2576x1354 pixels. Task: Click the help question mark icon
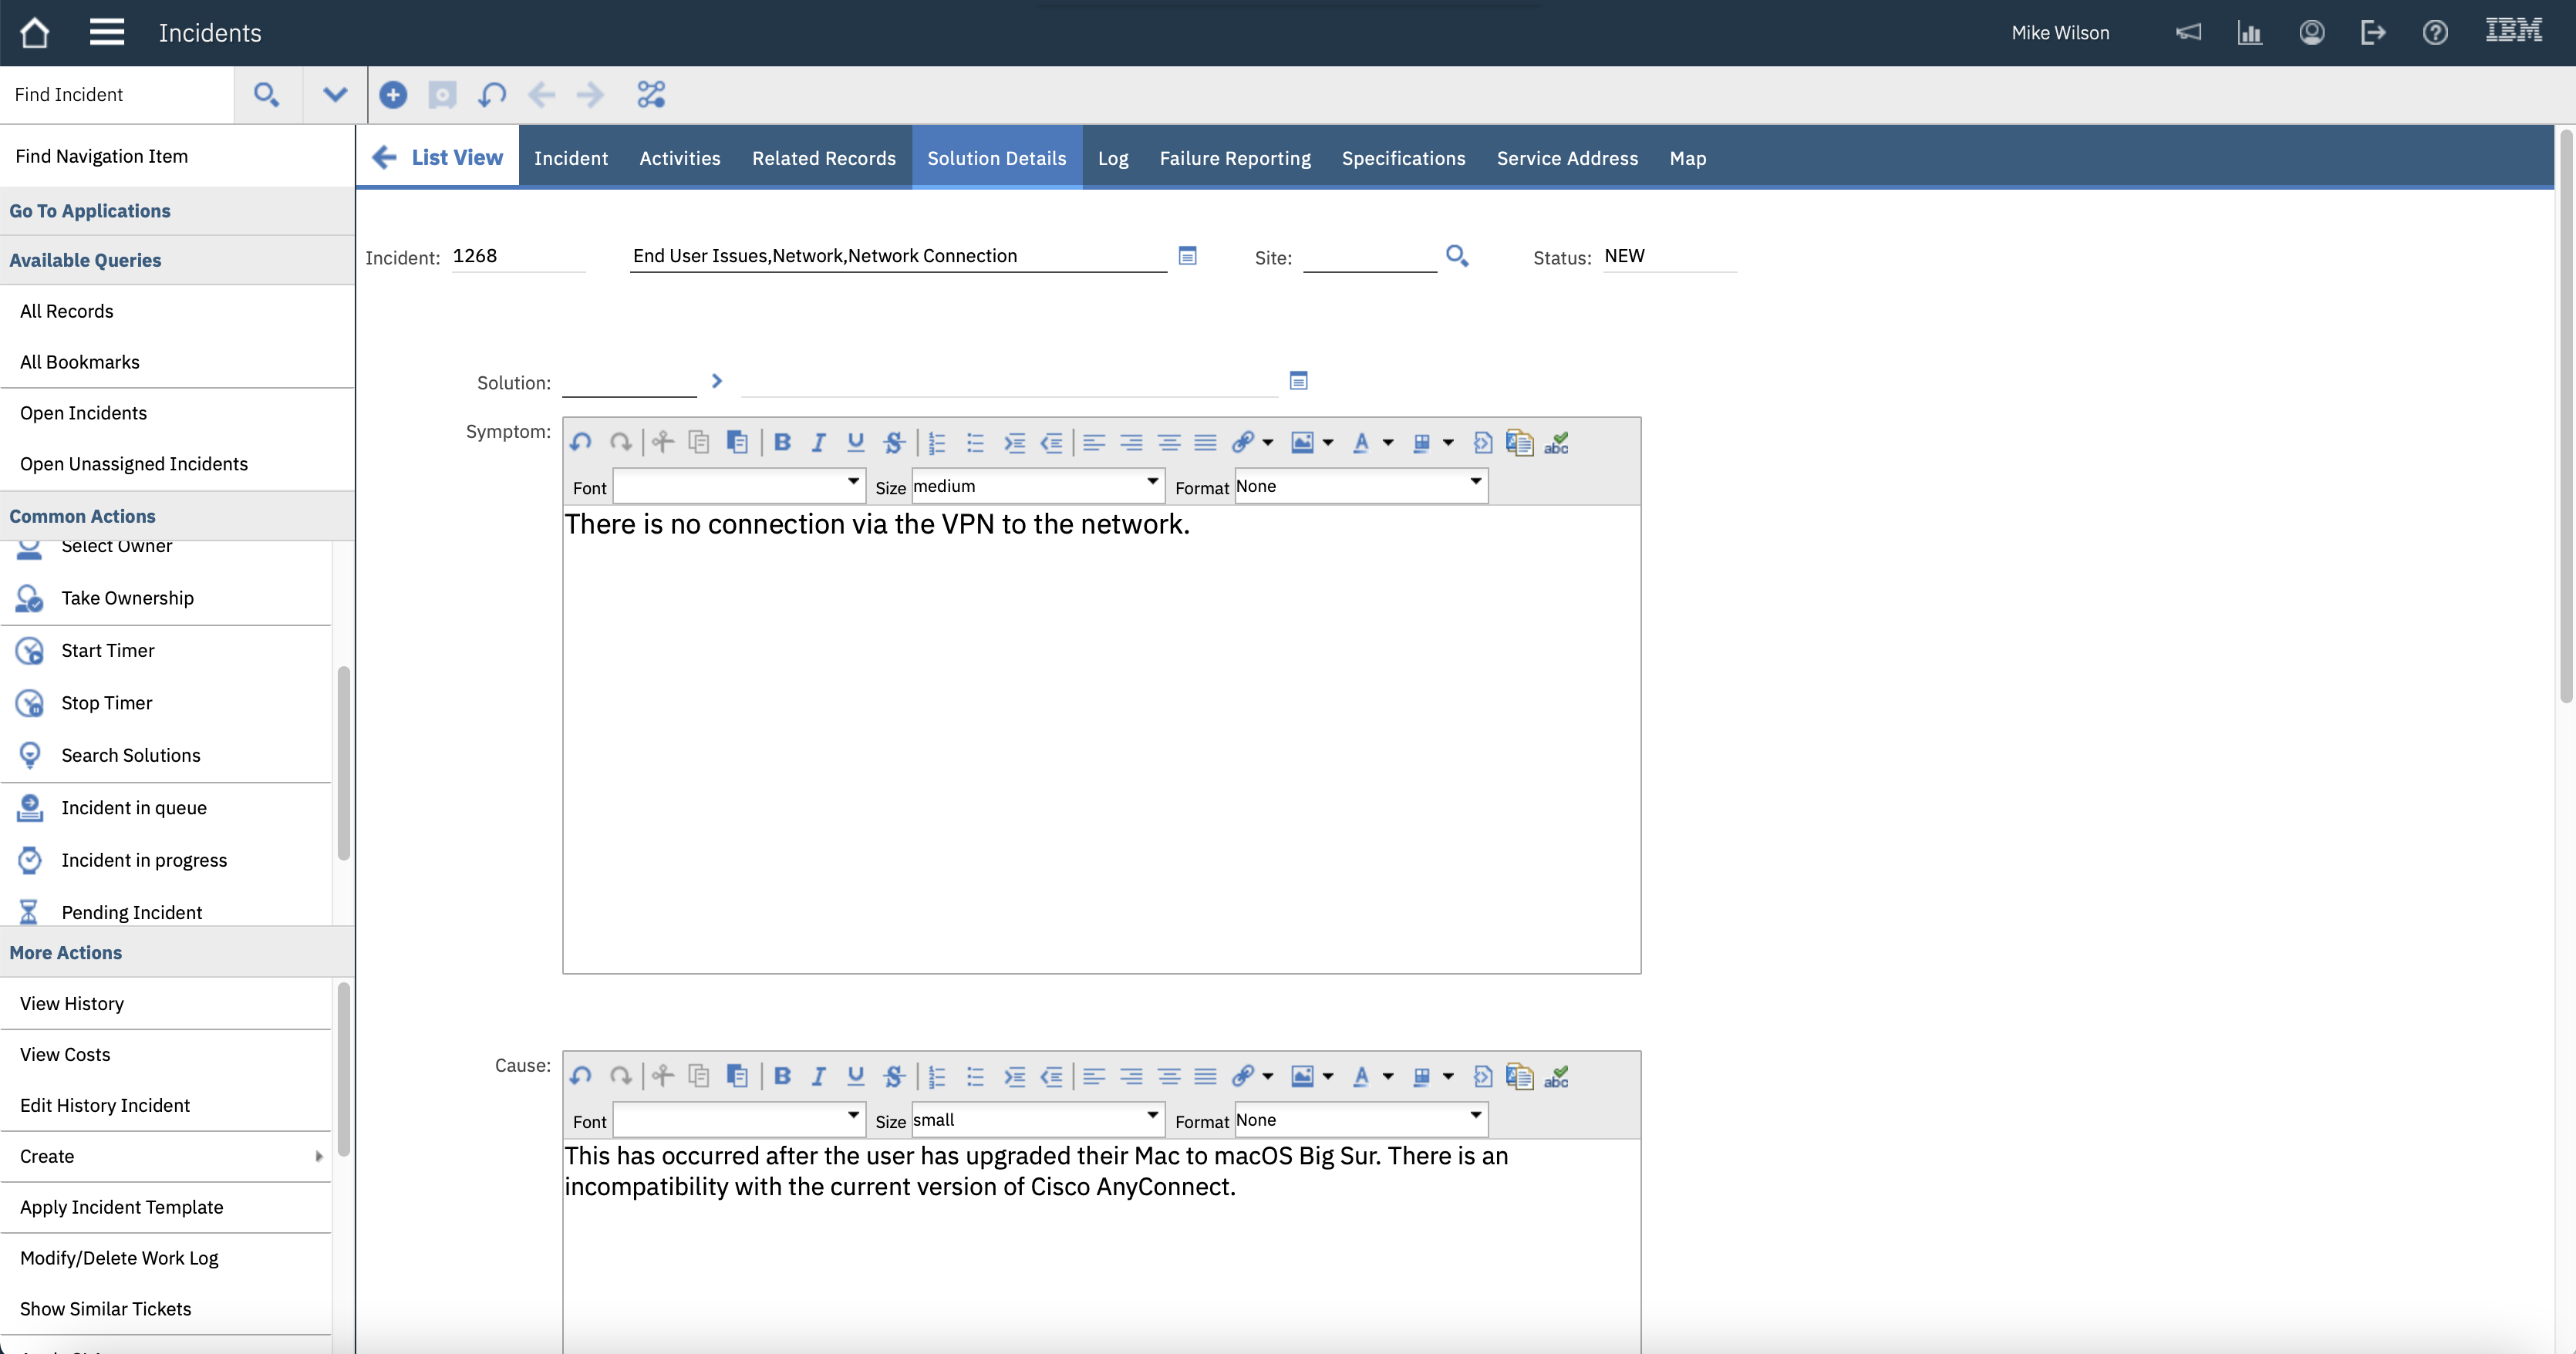(2435, 32)
